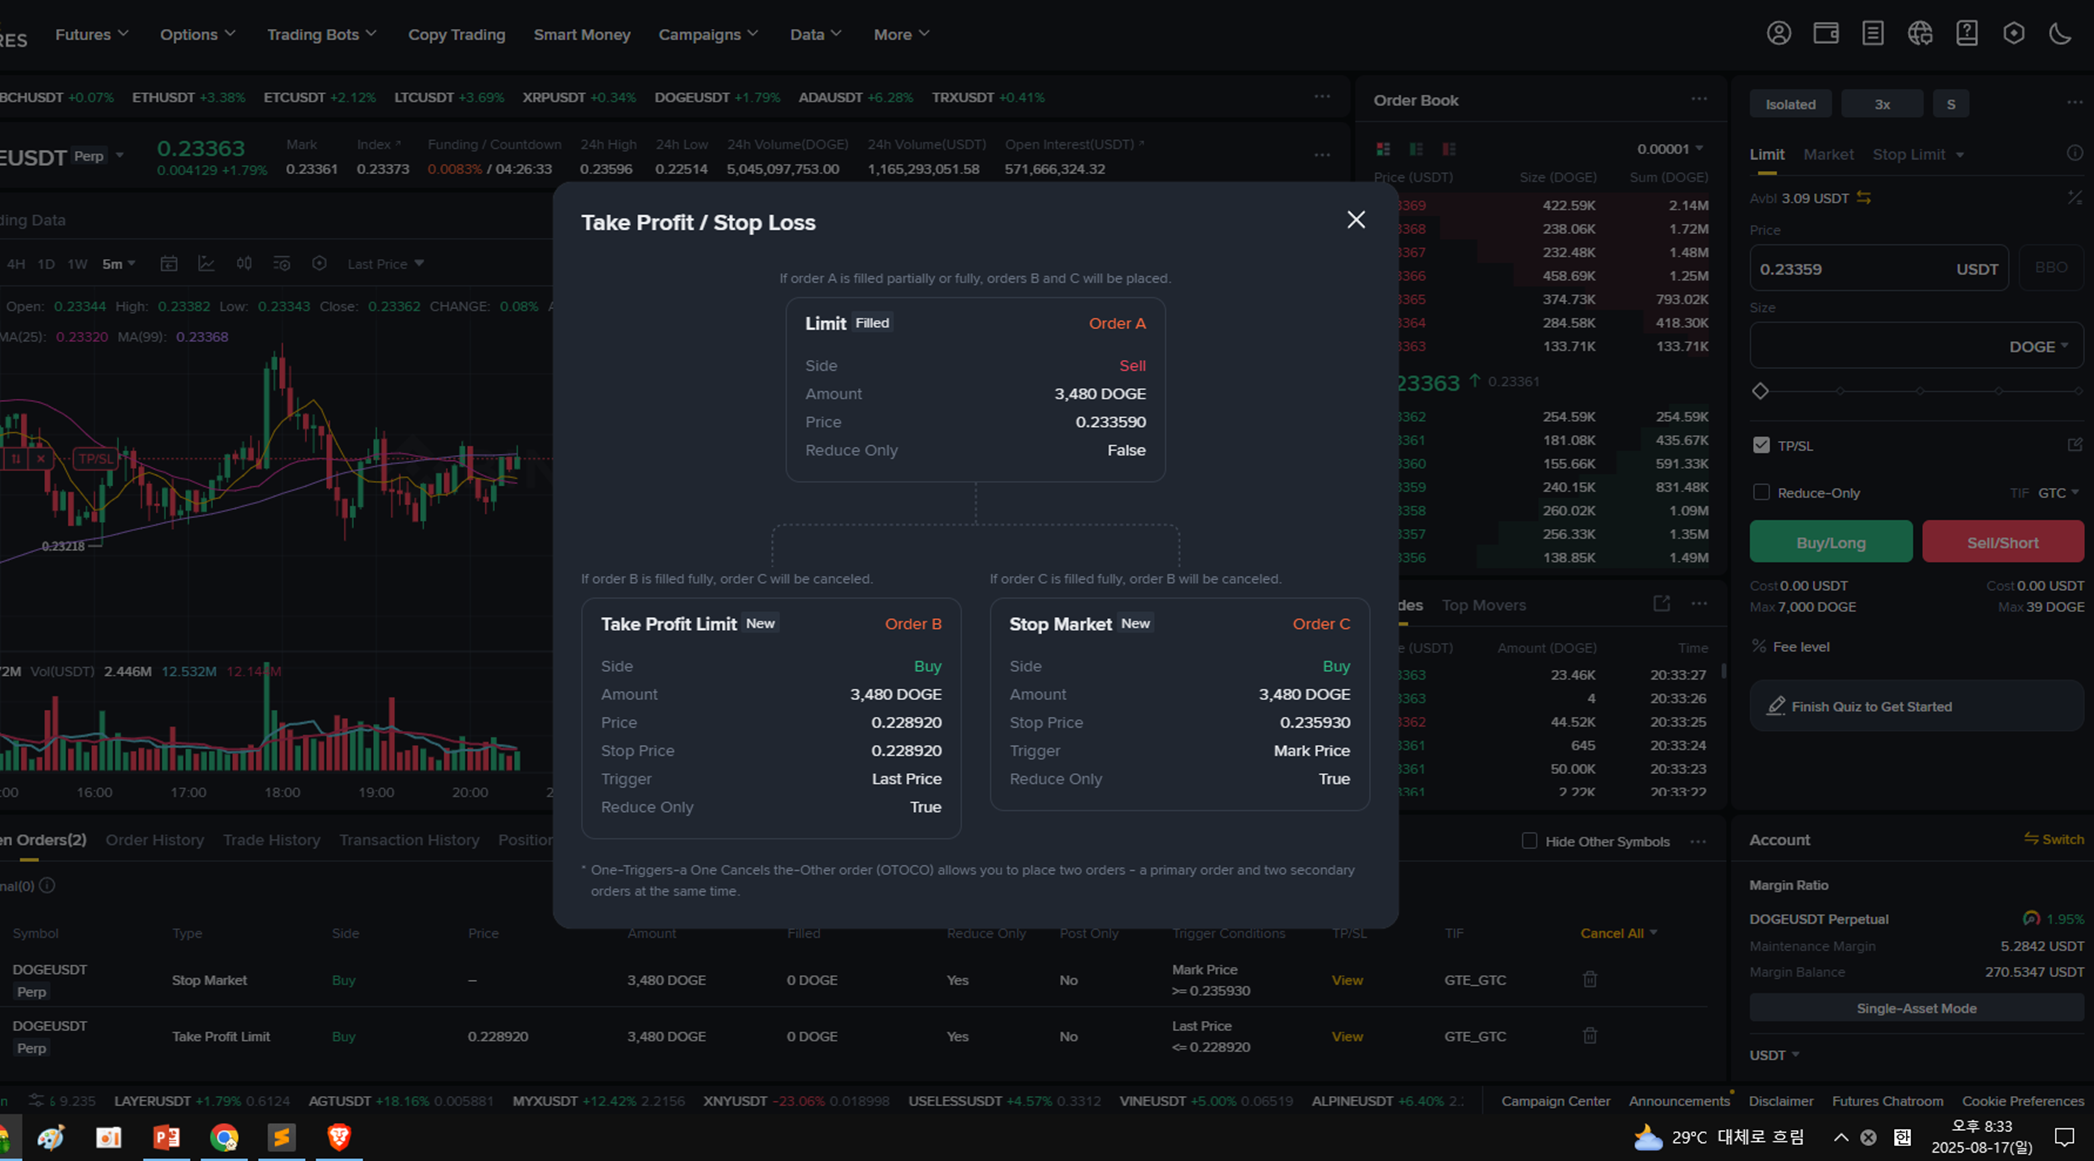Screen dimensions: 2094x1161
Task: Open the GTC time-in-force dropdown
Action: click(2058, 493)
